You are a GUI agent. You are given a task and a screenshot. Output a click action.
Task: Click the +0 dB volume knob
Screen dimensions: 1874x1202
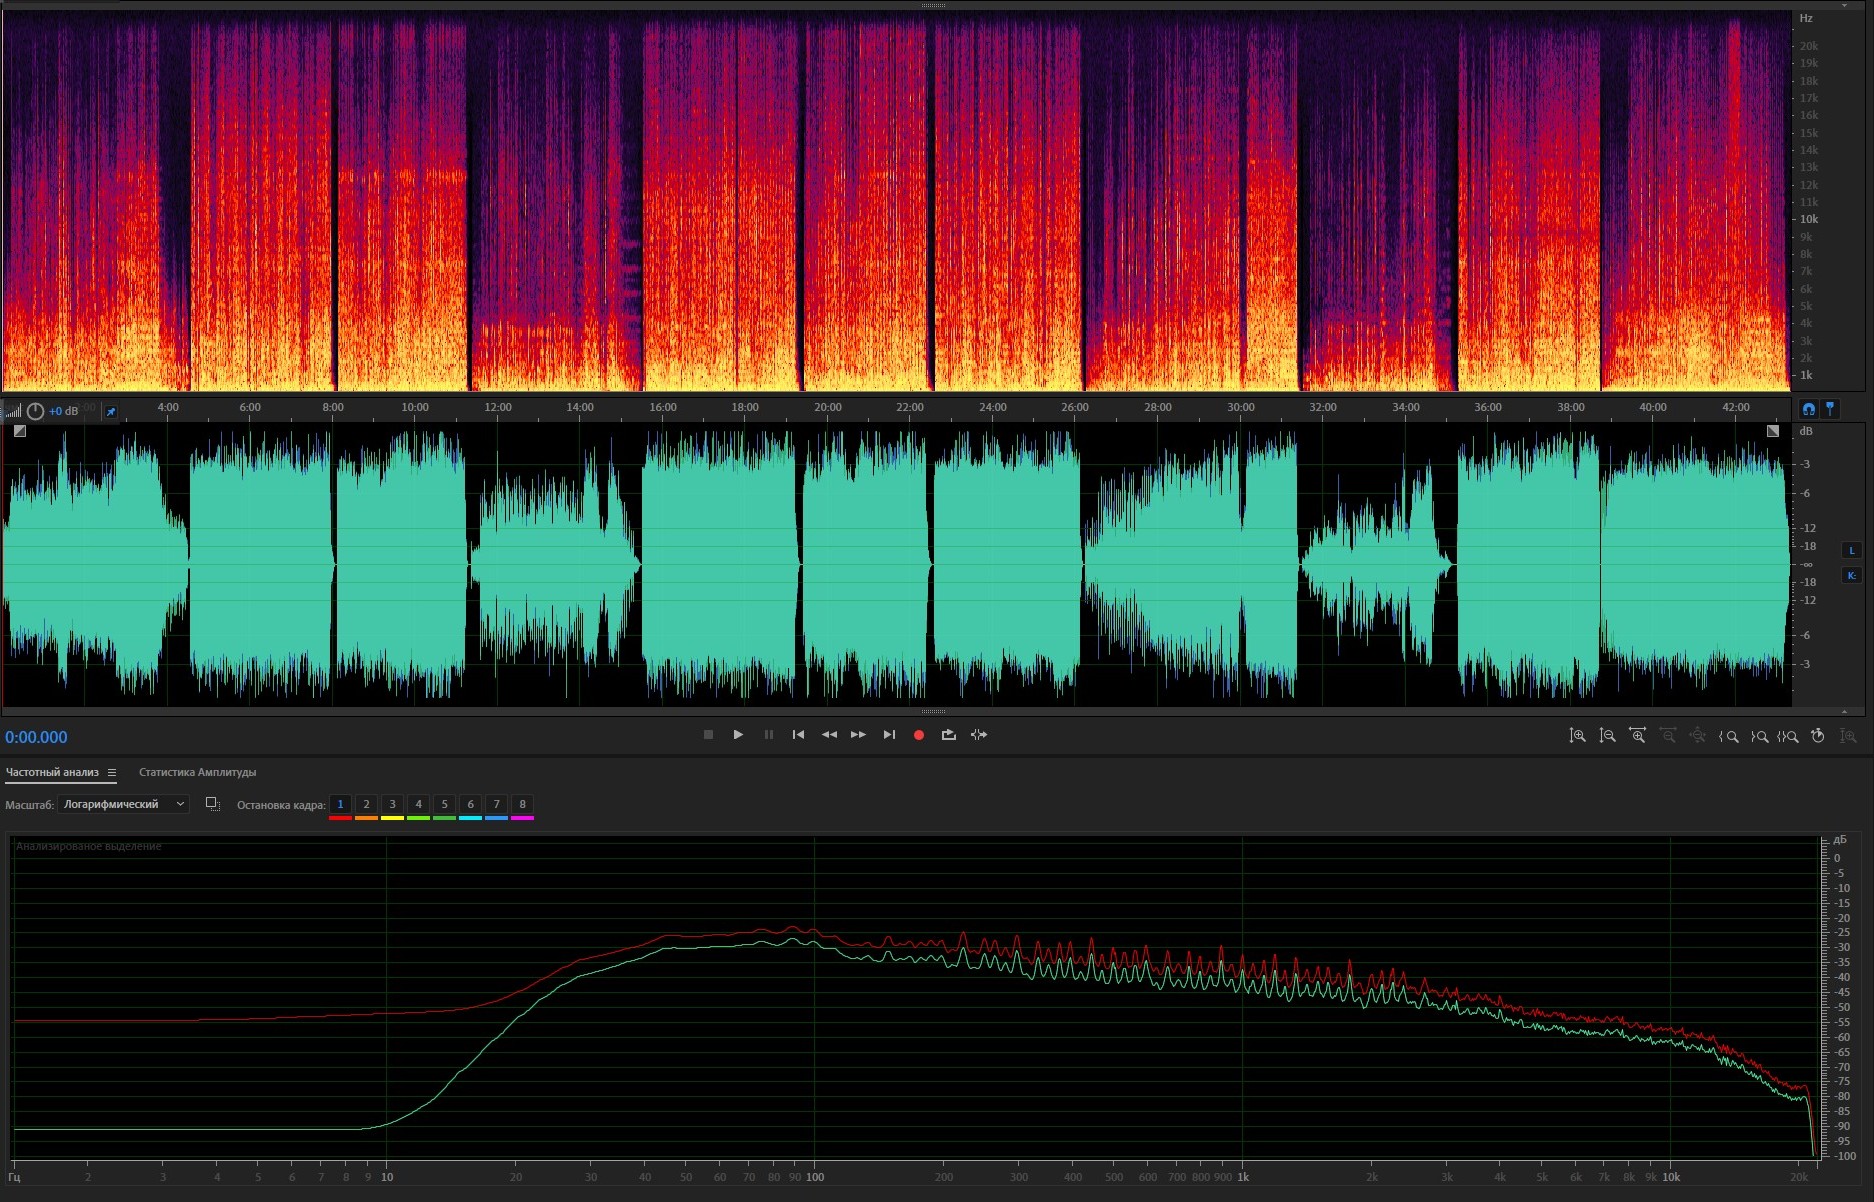[x=36, y=411]
